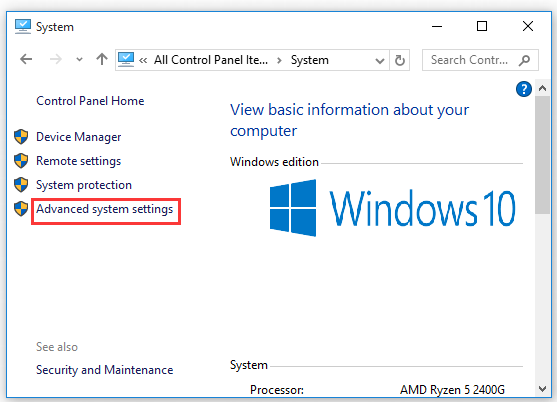Image resolution: width=557 pixels, height=402 pixels.
Task: Refresh the System page
Action: [400, 60]
